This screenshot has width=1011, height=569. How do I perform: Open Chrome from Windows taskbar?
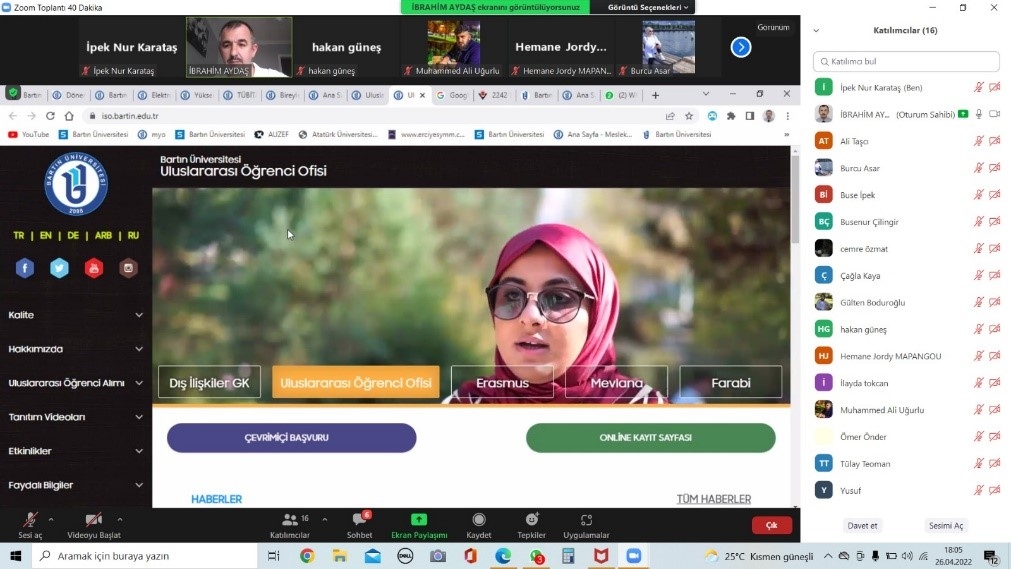(307, 555)
